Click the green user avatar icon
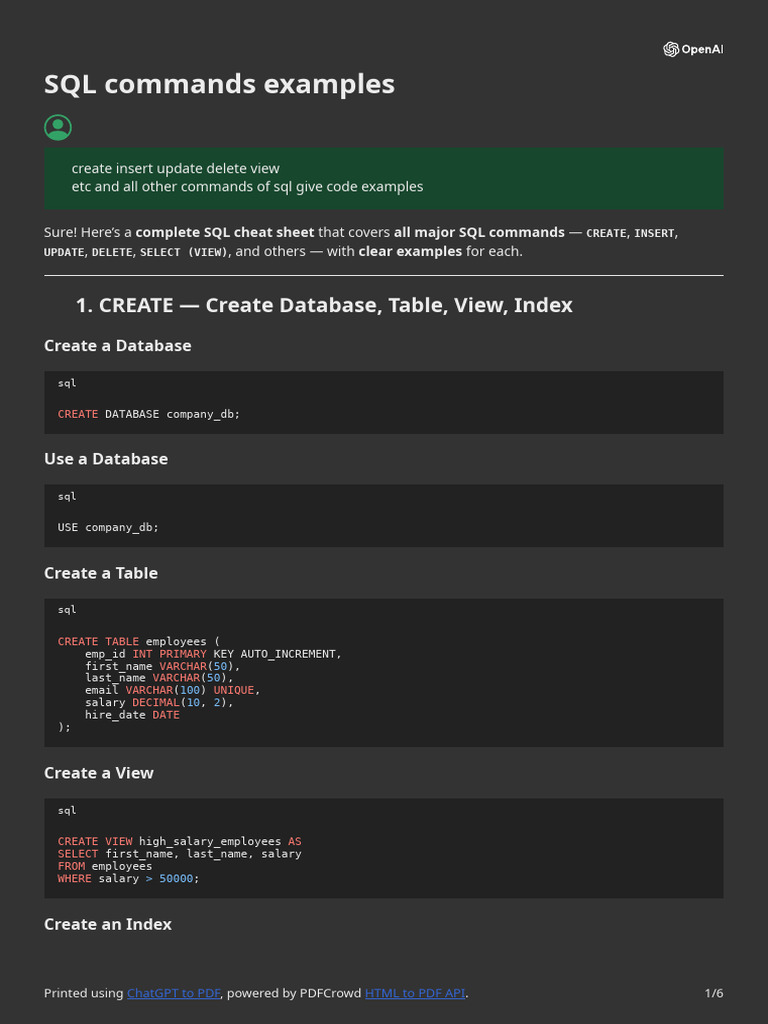The height and width of the screenshot is (1024, 768). click(x=57, y=127)
